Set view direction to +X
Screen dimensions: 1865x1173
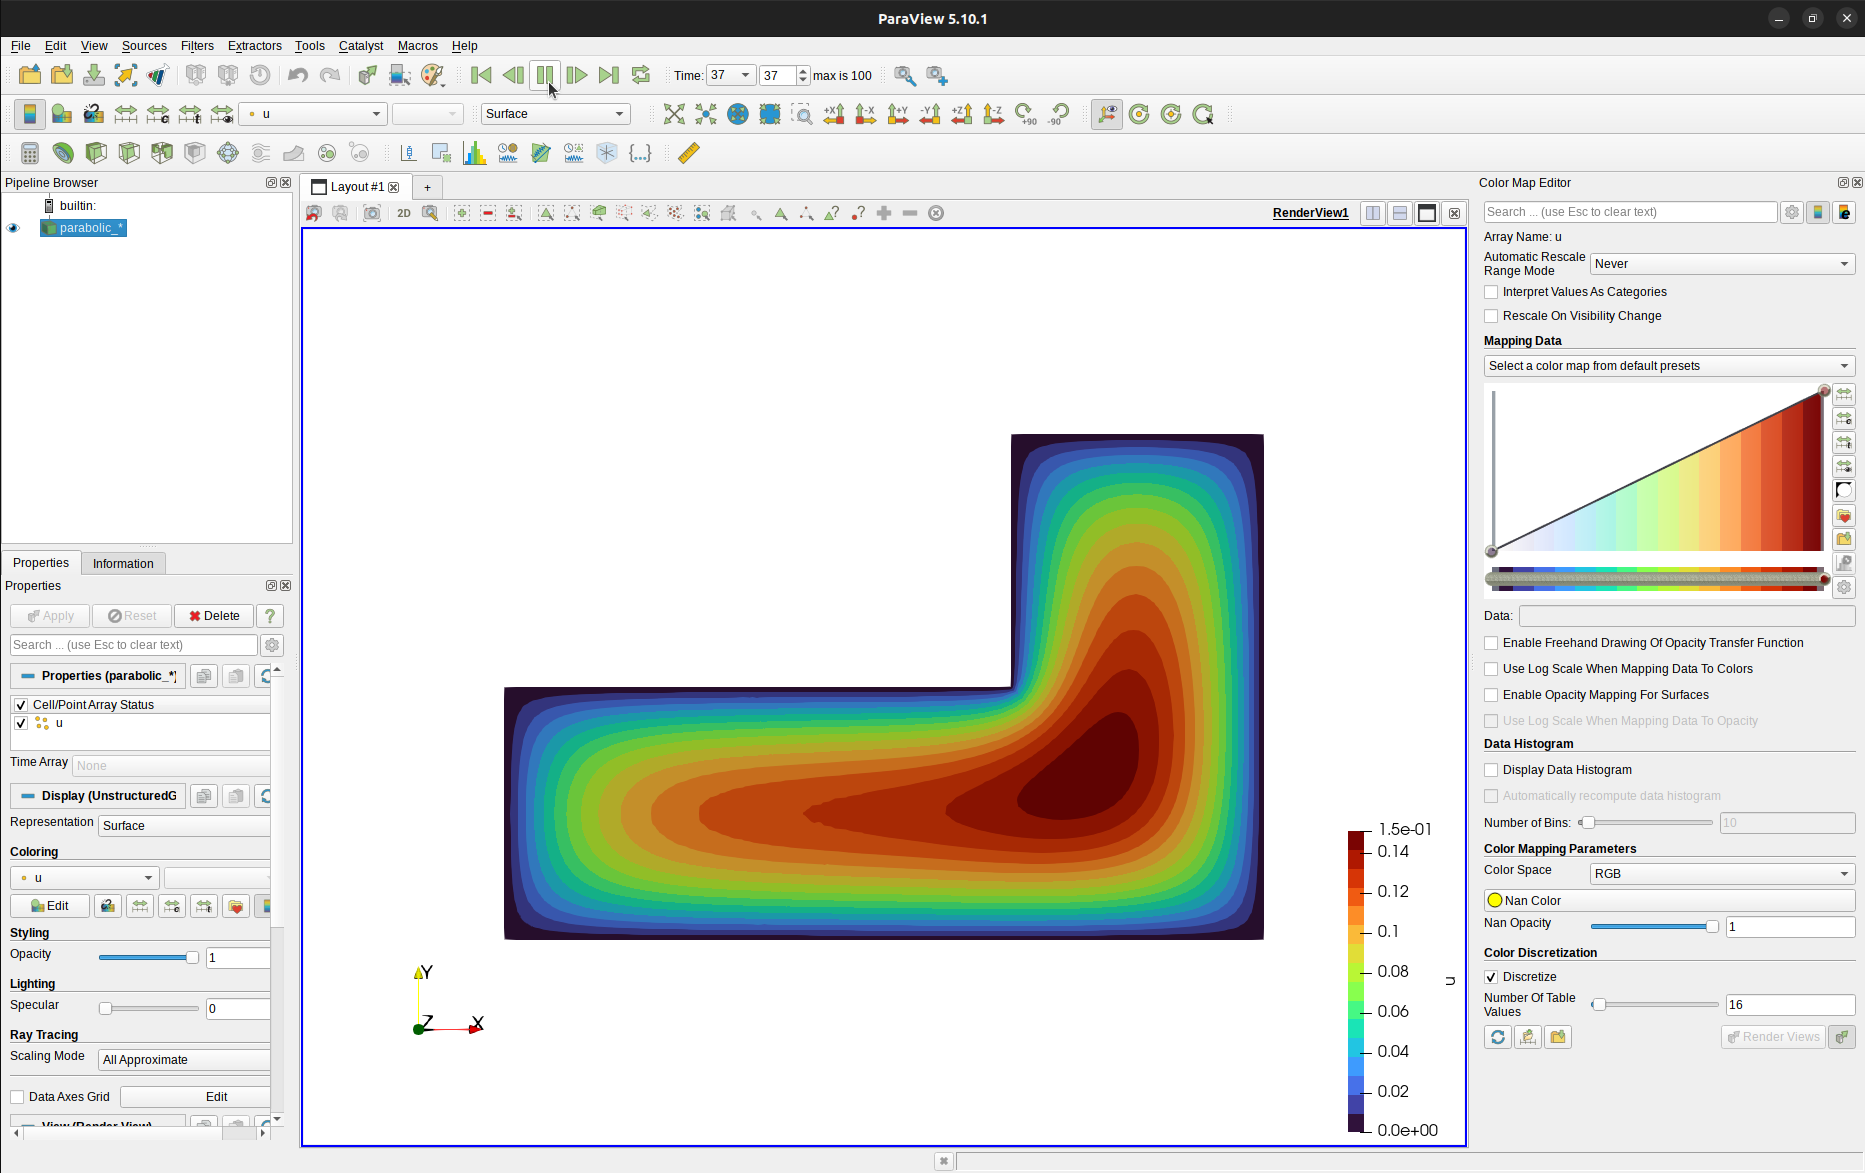tap(834, 114)
